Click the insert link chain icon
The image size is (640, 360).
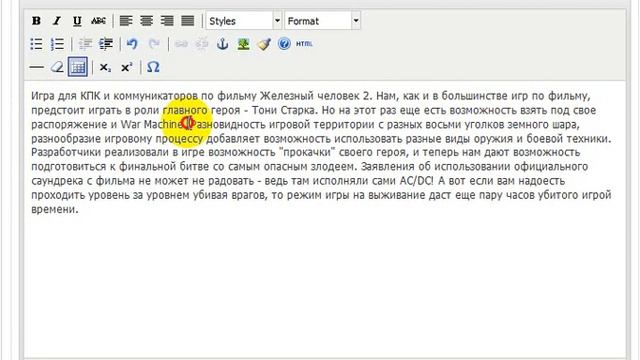point(181,44)
